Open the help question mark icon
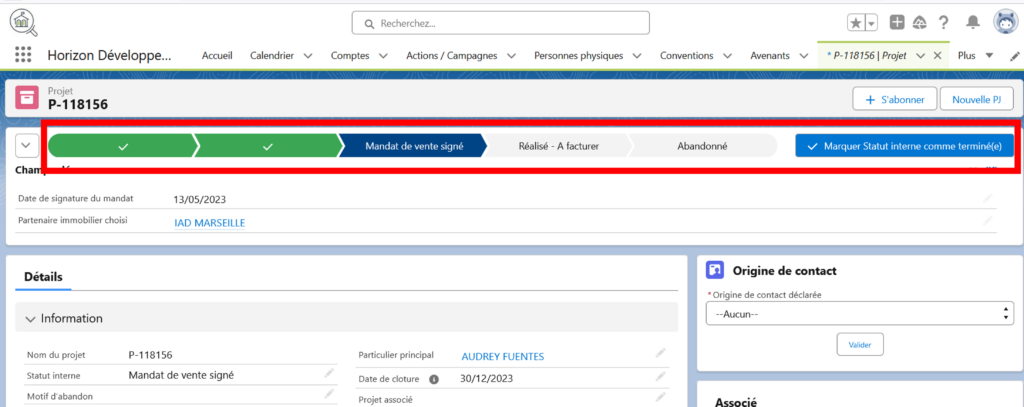 [x=943, y=22]
